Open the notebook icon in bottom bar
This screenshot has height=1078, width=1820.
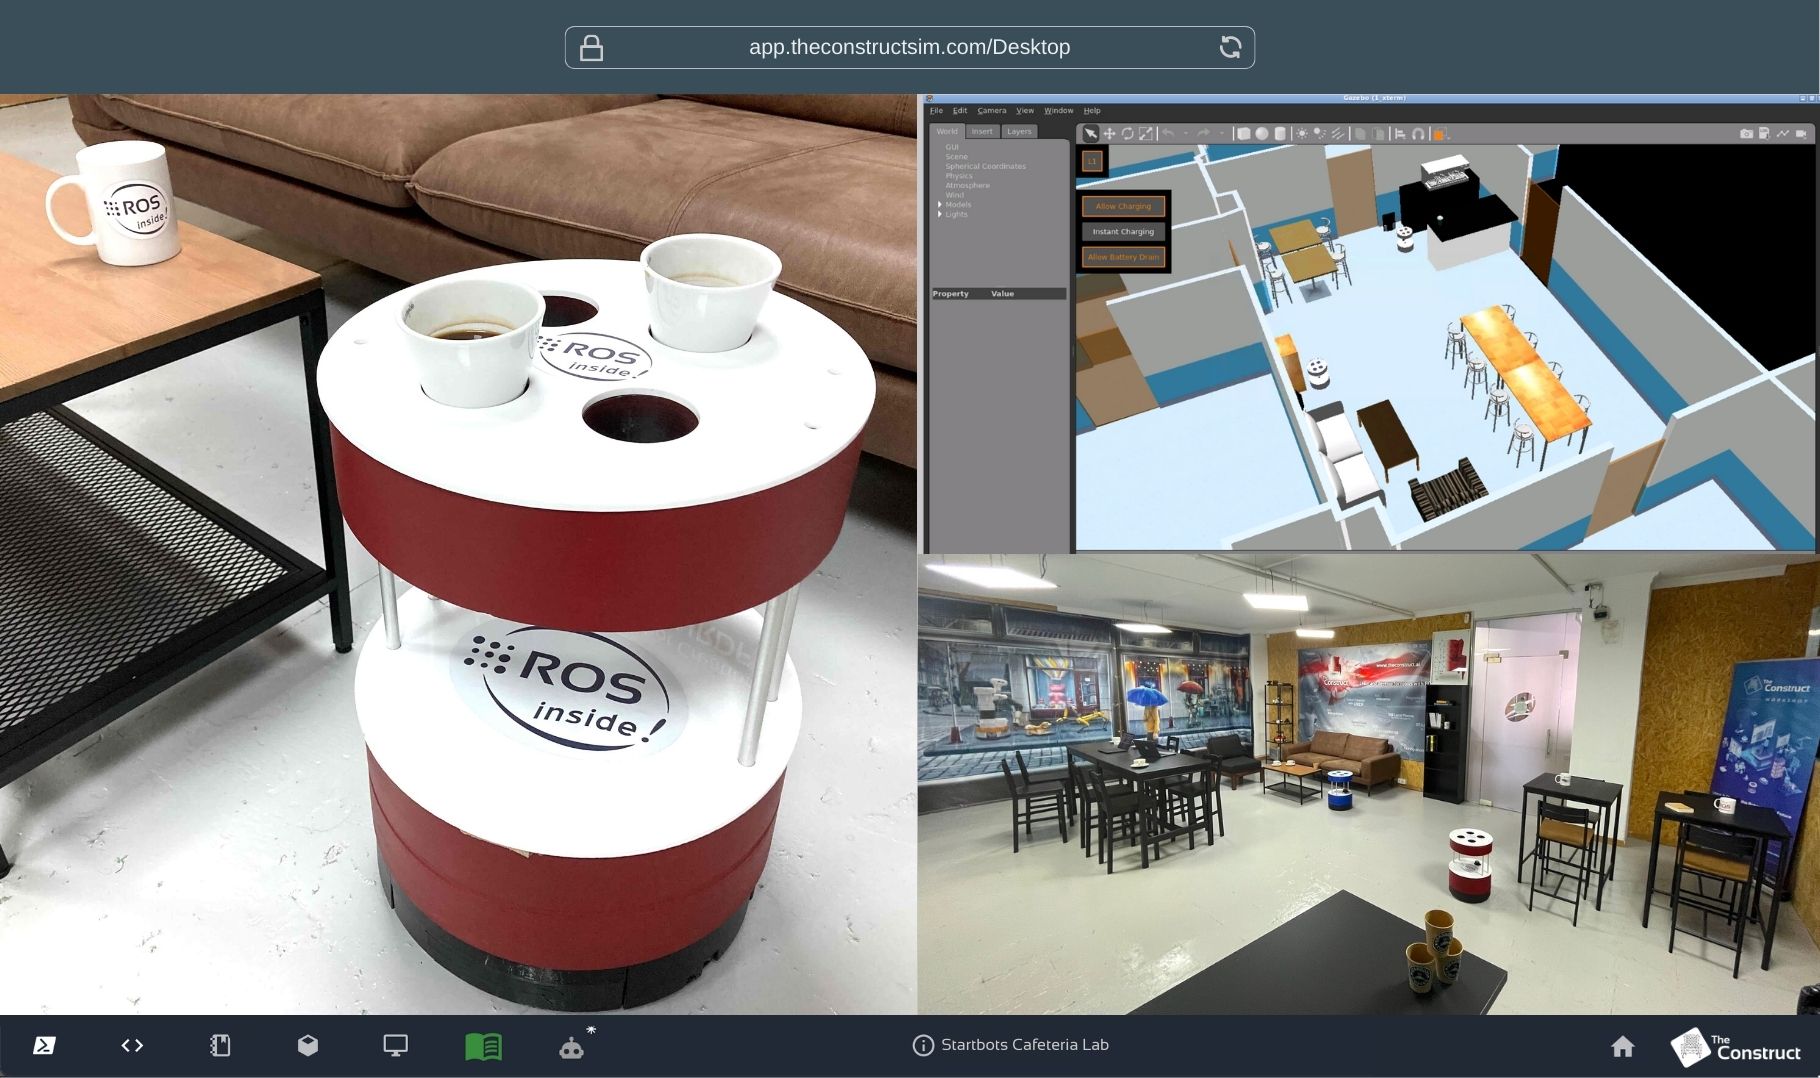(x=220, y=1045)
